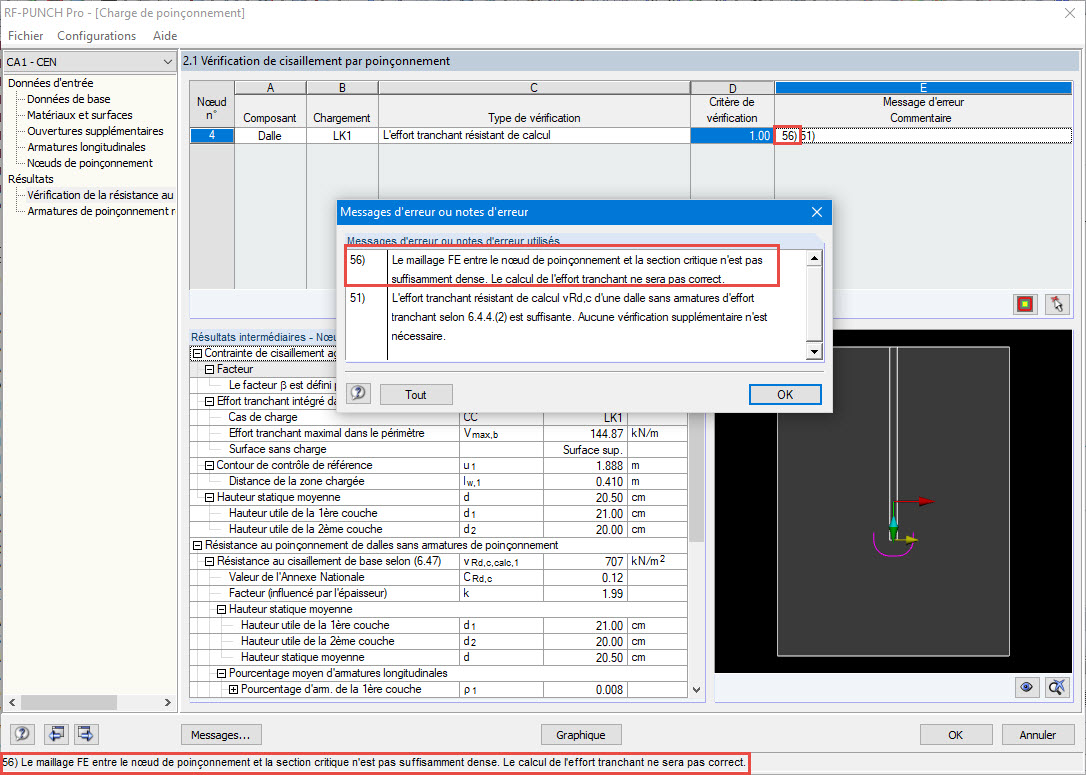The width and height of the screenshot is (1086, 775).
Task: Click the punching node graphic preview
Action: pos(893,501)
